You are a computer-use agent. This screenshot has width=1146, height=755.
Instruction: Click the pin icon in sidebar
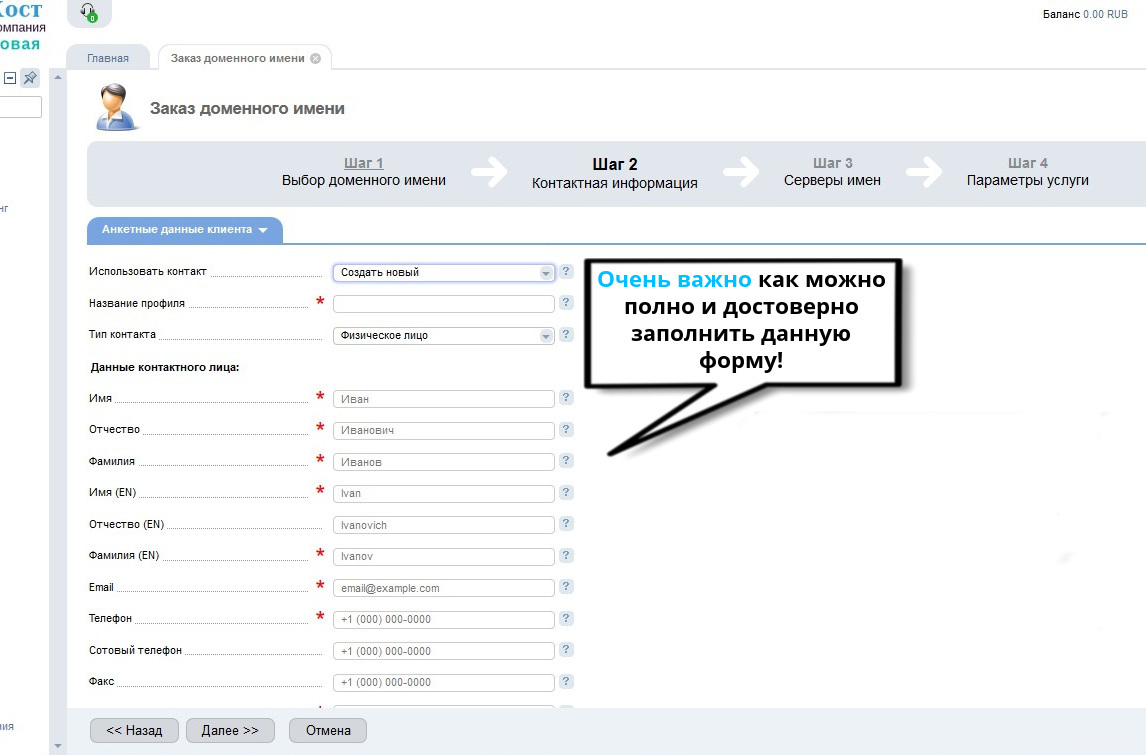[30, 77]
